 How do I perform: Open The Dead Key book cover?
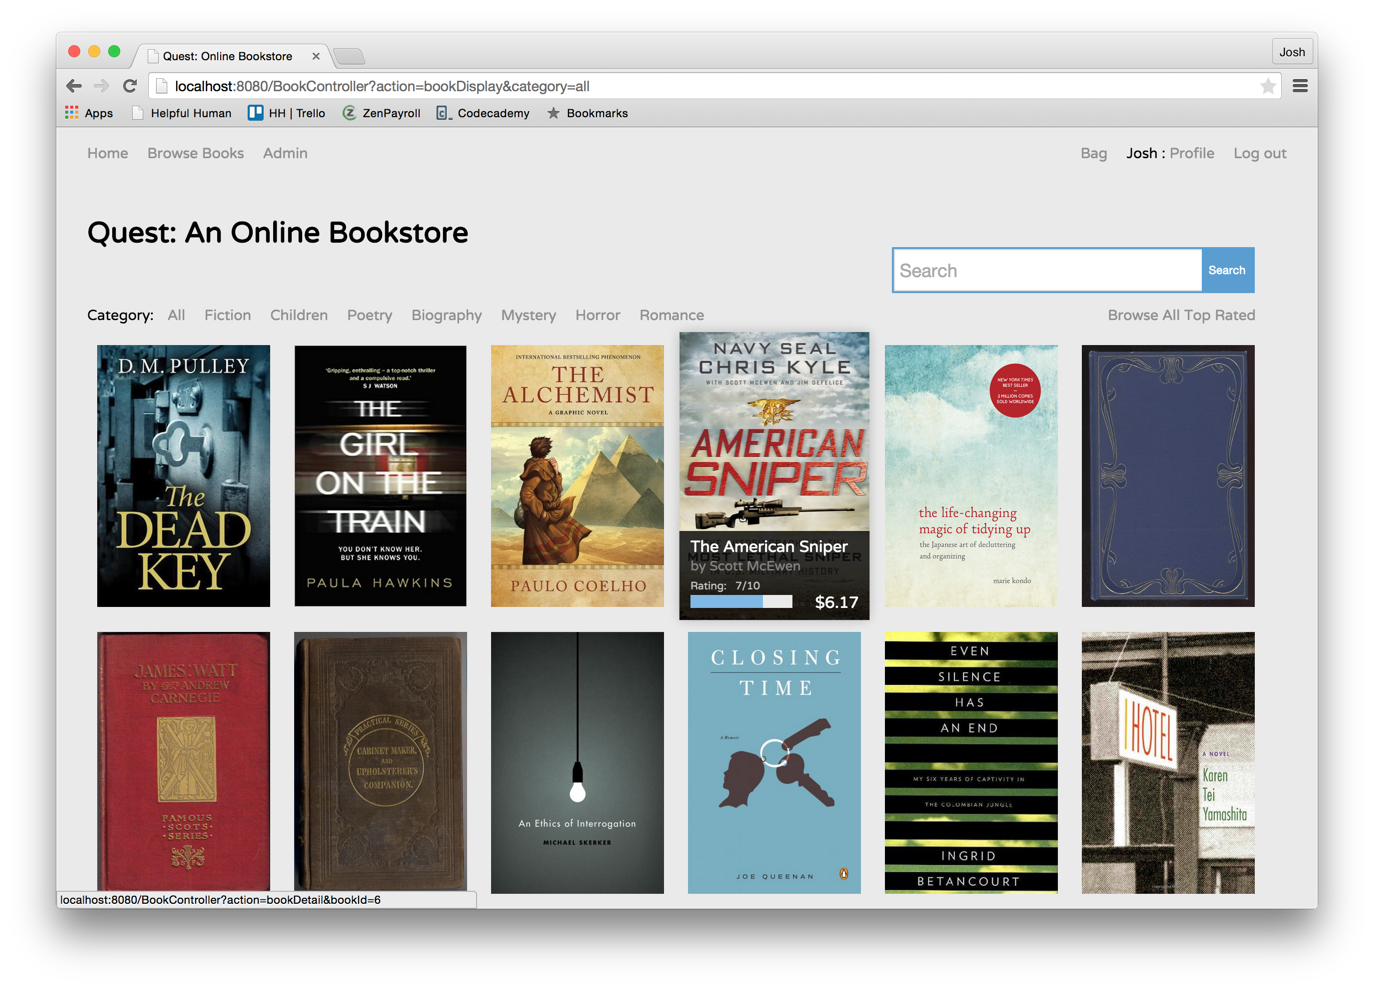[x=184, y=476]
